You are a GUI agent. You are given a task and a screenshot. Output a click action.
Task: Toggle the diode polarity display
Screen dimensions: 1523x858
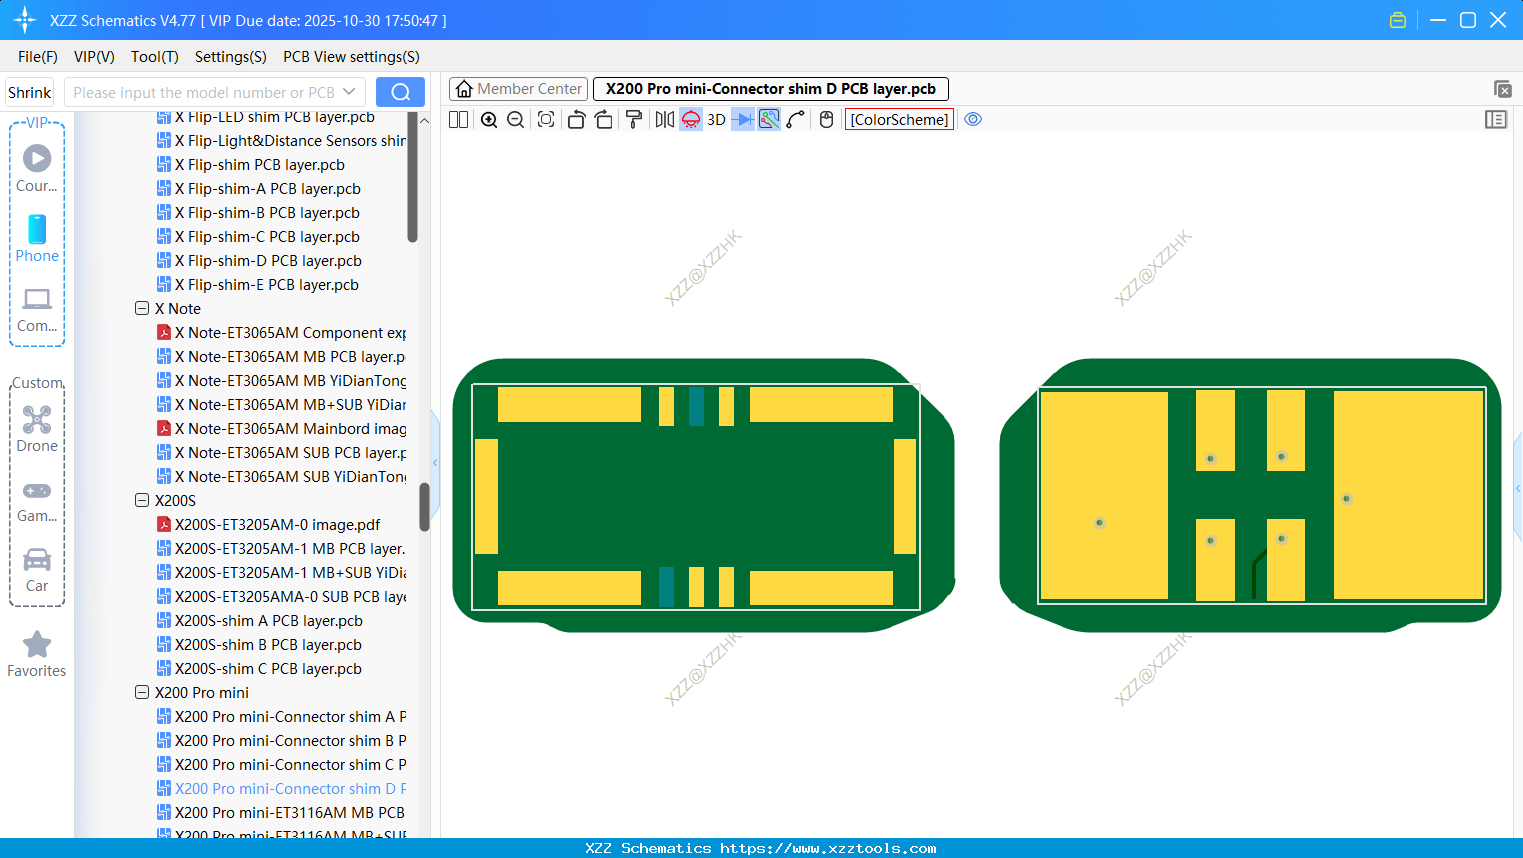743,119
